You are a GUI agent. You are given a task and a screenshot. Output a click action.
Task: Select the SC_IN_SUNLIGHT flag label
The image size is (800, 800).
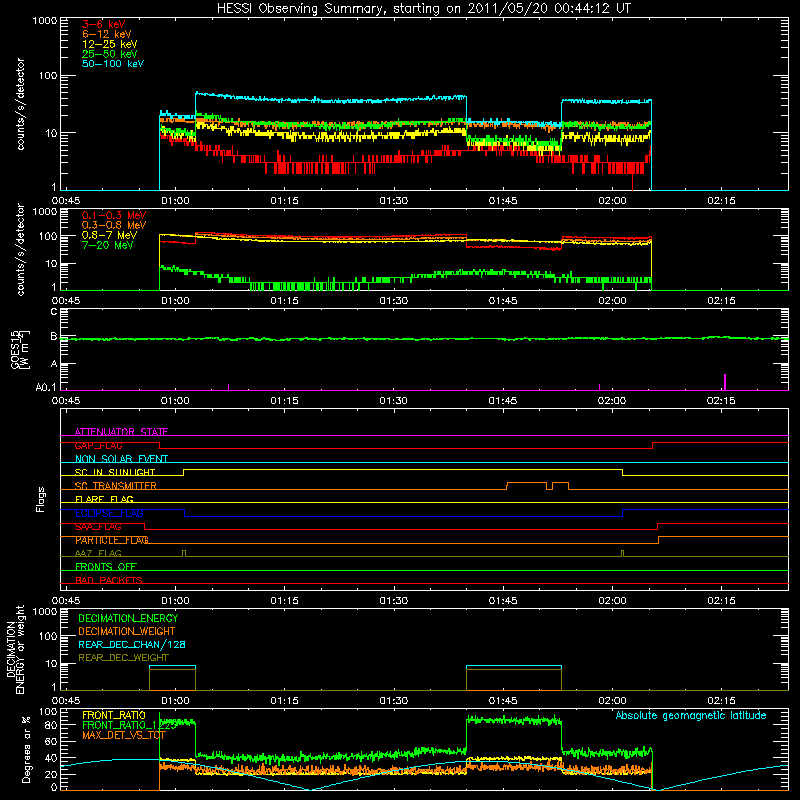click(x=115, y=472)
